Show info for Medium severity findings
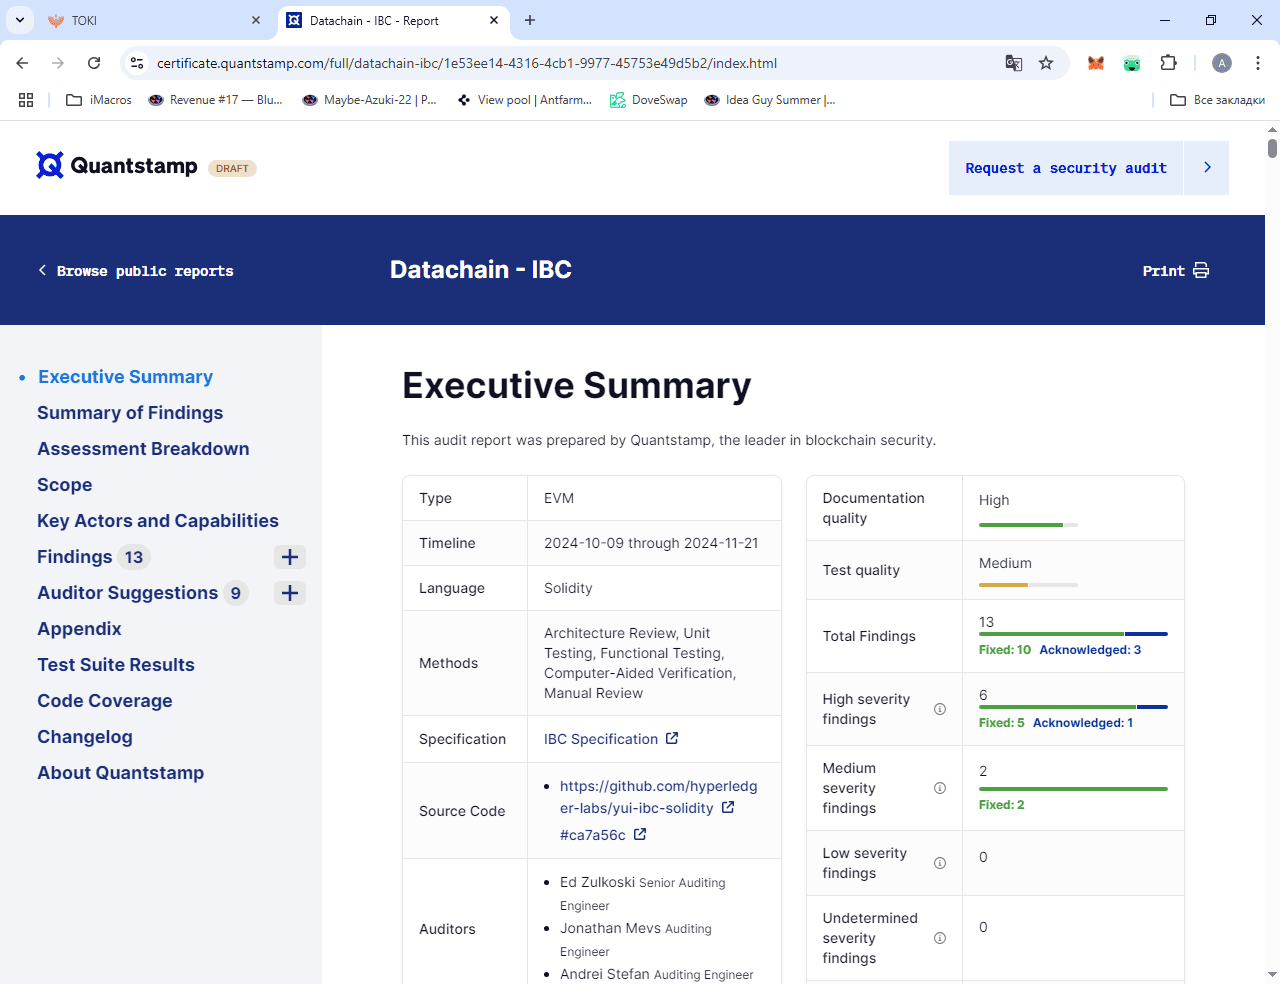The width and height of the screenshot is (1280, 984). click(940, 788)
